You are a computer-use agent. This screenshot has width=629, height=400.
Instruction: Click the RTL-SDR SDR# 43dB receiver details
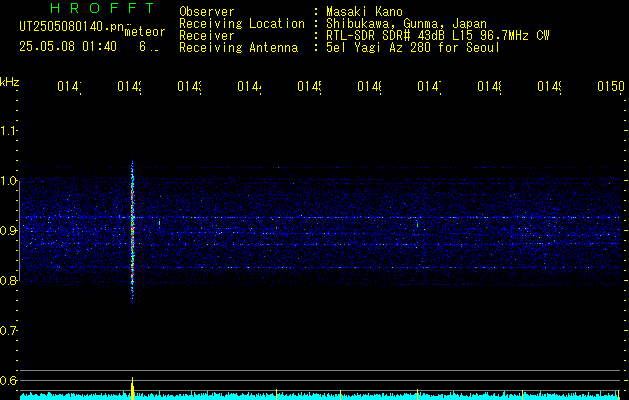click(438, 36)
